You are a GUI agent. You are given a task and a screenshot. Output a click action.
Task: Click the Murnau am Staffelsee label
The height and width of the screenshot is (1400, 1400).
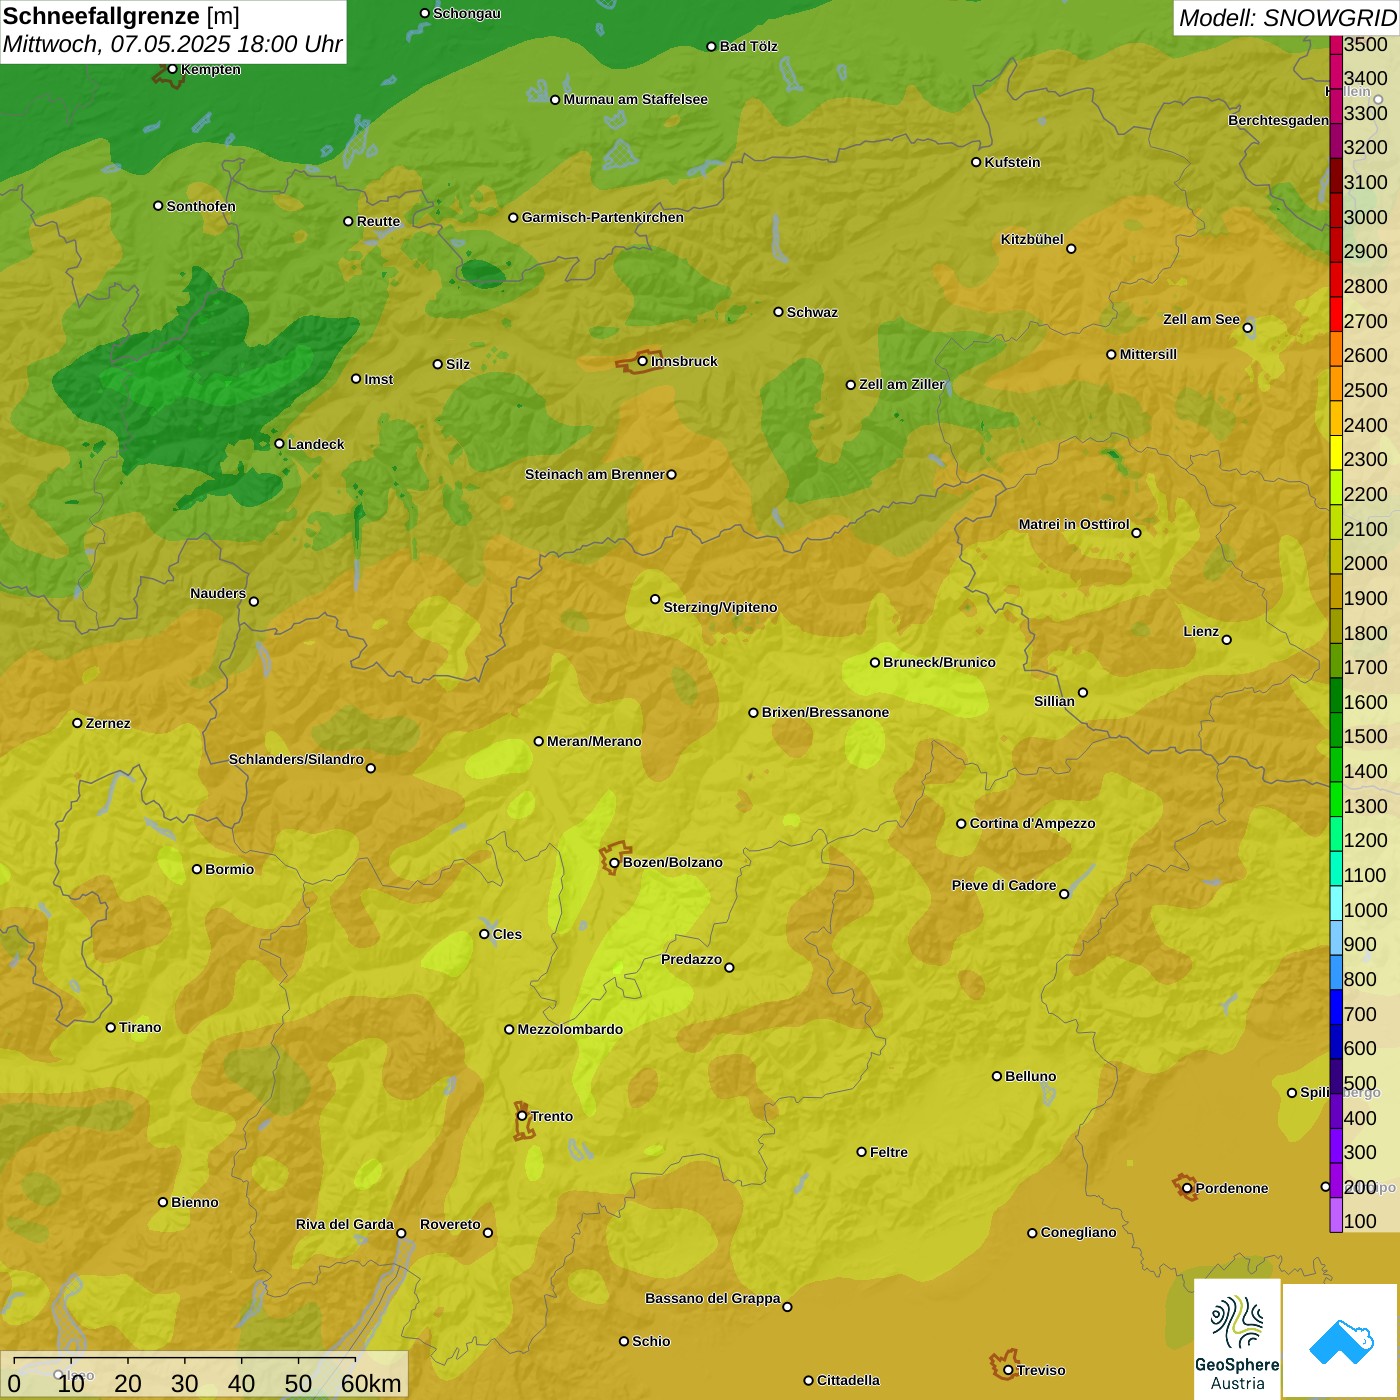[635, 99]
